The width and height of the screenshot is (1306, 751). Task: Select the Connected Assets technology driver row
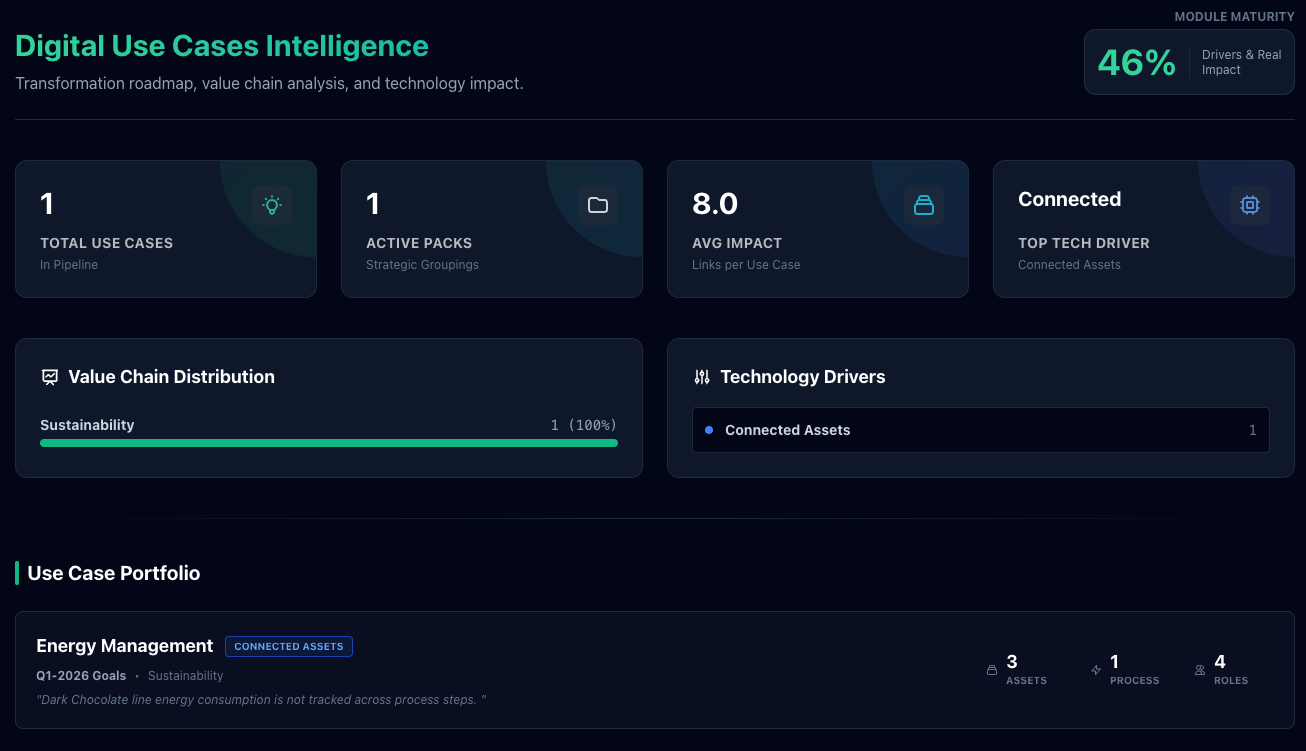pos(981,430)
